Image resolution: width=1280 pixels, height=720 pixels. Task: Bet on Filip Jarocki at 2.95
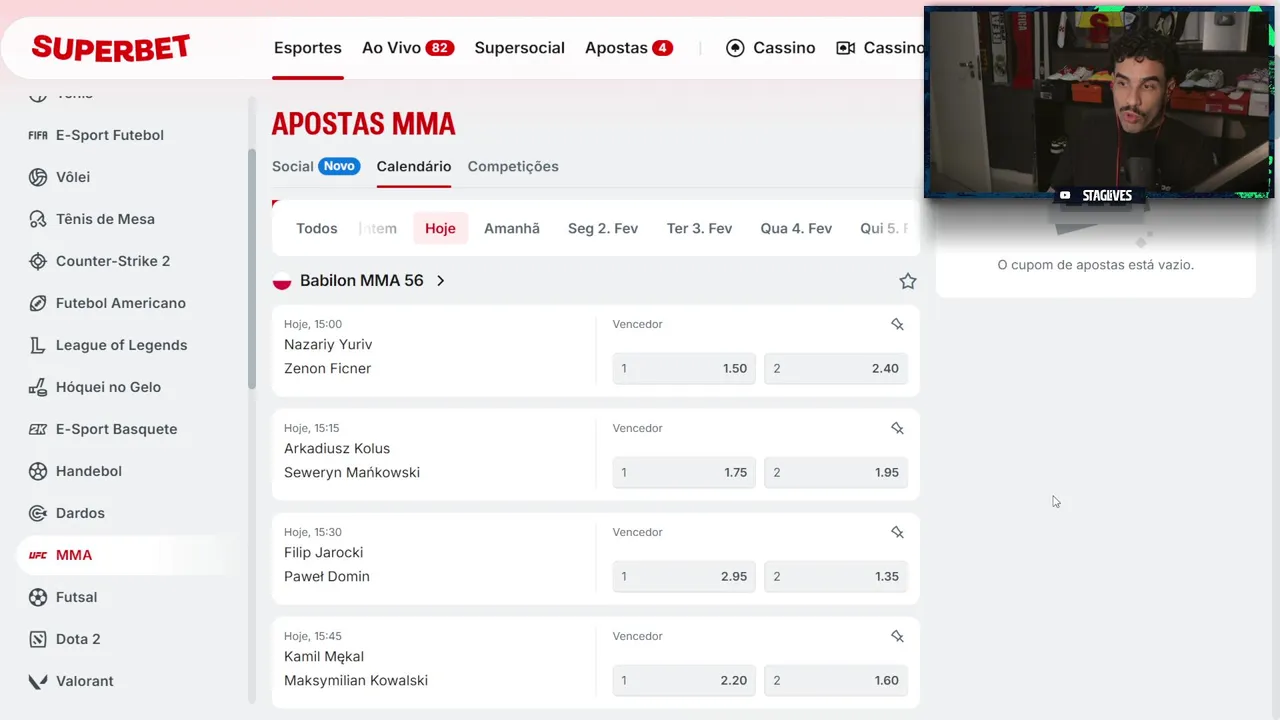(684, 576)
